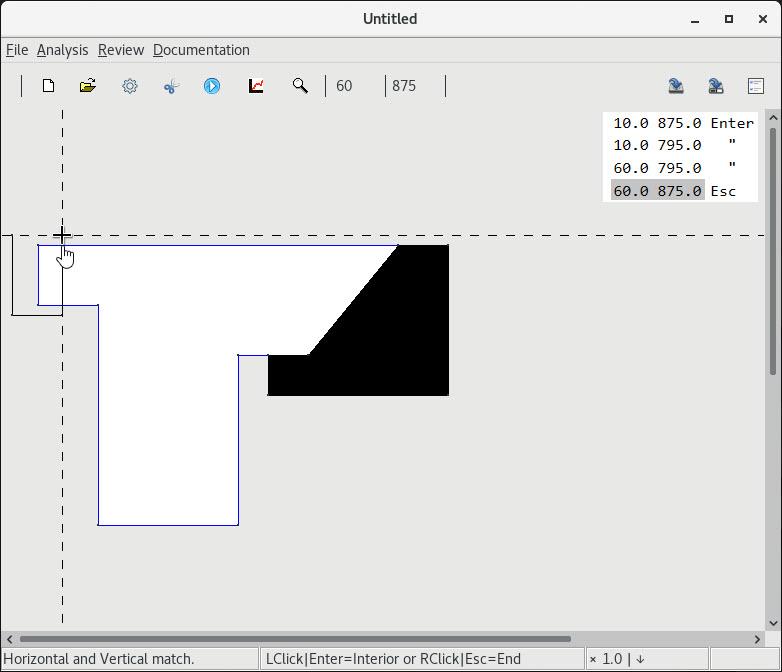Toggle the checklist panel icon

click(x=756, y=86)
